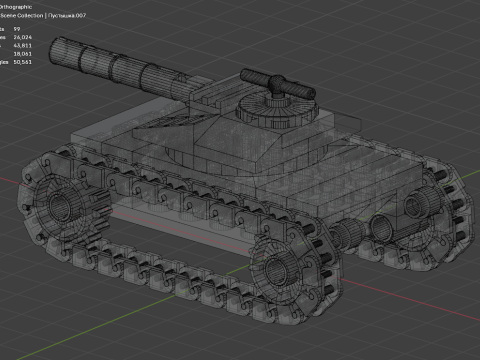This screenshot has height=360, width=480.
Task: Click the statistics value '43,811'
Action: (22, 45)
